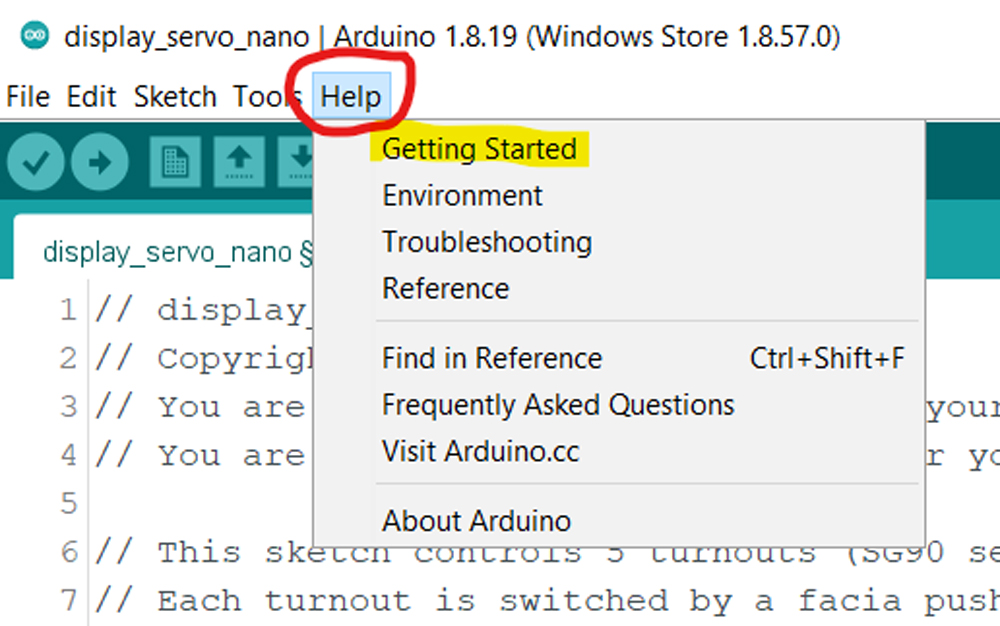1000x626 pixels.
Task: Click '// You are' comment on line 4
Action: point(200,455)
